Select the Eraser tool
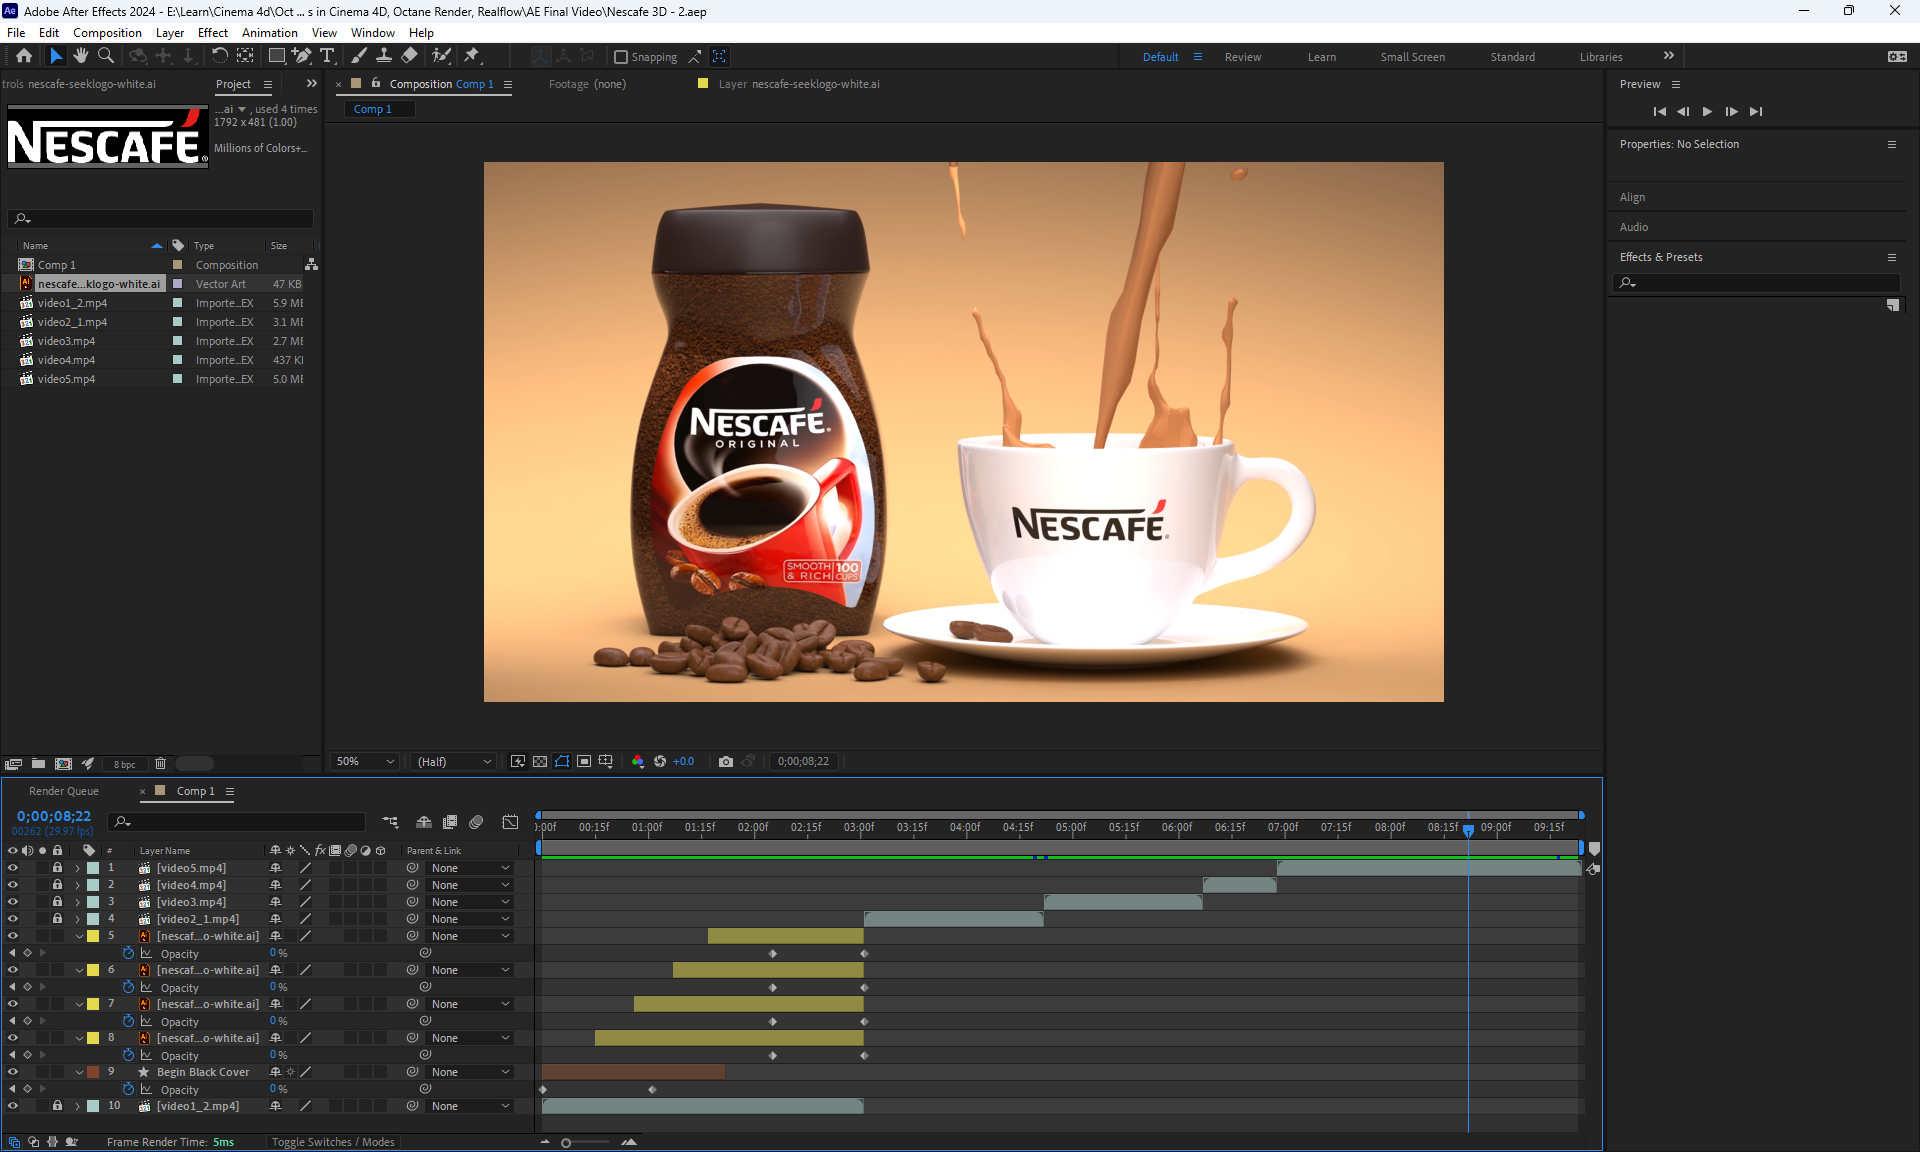The height and width of the screenshot is (1152, 1920). pos(410,56)
